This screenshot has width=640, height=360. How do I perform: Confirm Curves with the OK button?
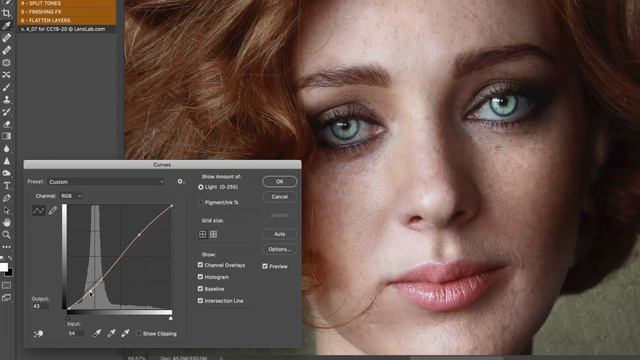point(280,182)
